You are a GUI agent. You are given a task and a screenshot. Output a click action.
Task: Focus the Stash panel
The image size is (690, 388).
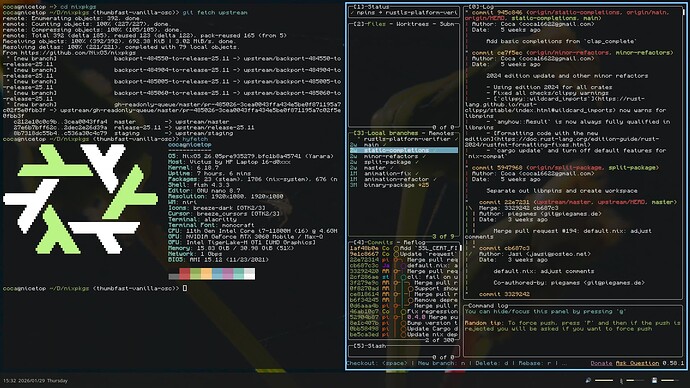(404, 351)
